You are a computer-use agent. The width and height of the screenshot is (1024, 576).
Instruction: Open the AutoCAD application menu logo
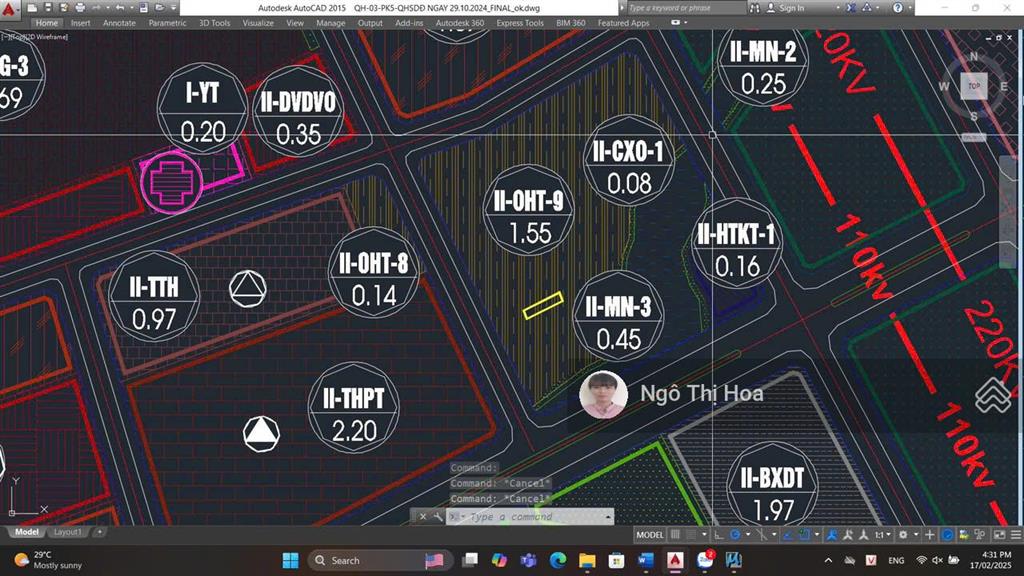pyautogui.click(x=12, y=8)
